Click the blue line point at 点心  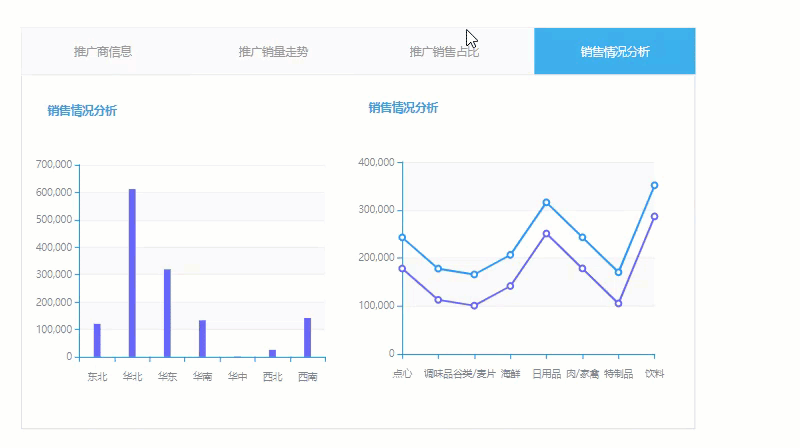(402, 238)
